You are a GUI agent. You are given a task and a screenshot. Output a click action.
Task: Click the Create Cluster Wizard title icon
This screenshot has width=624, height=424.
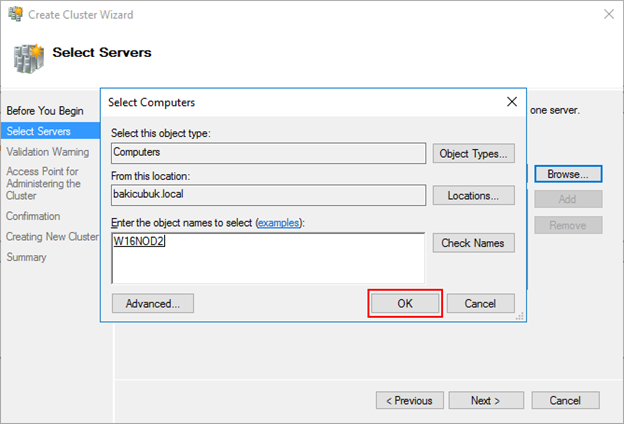[x=16, y=14]
